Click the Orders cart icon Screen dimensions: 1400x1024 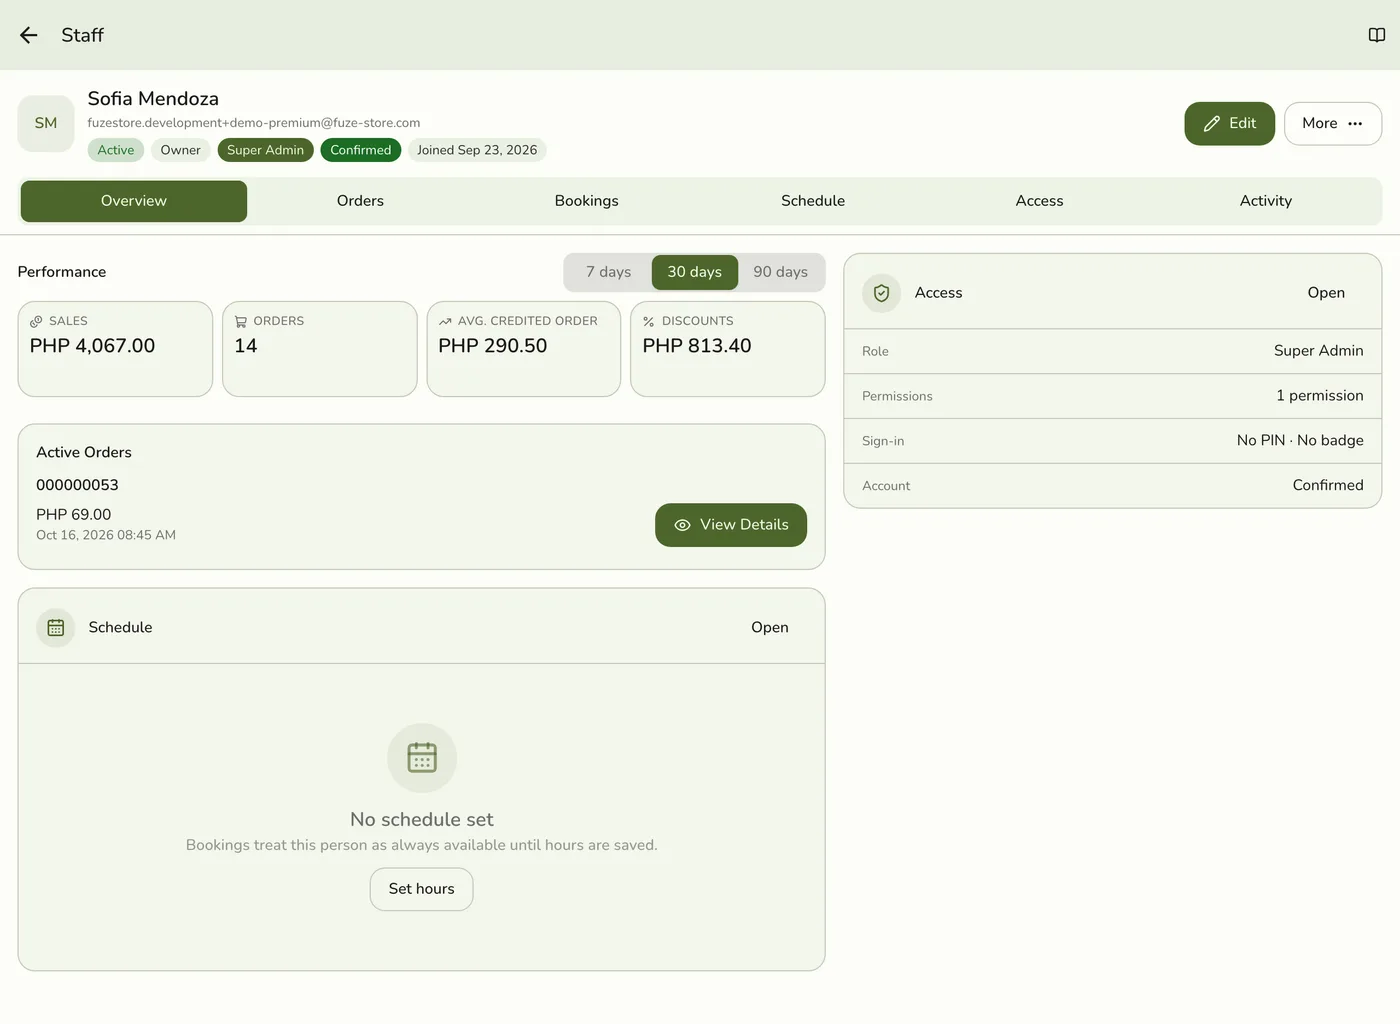[241, 321]
